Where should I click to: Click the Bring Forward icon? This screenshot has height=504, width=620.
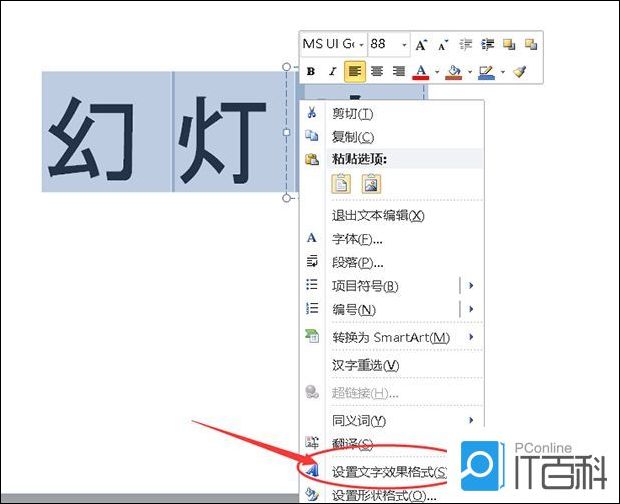coord(509,45)
